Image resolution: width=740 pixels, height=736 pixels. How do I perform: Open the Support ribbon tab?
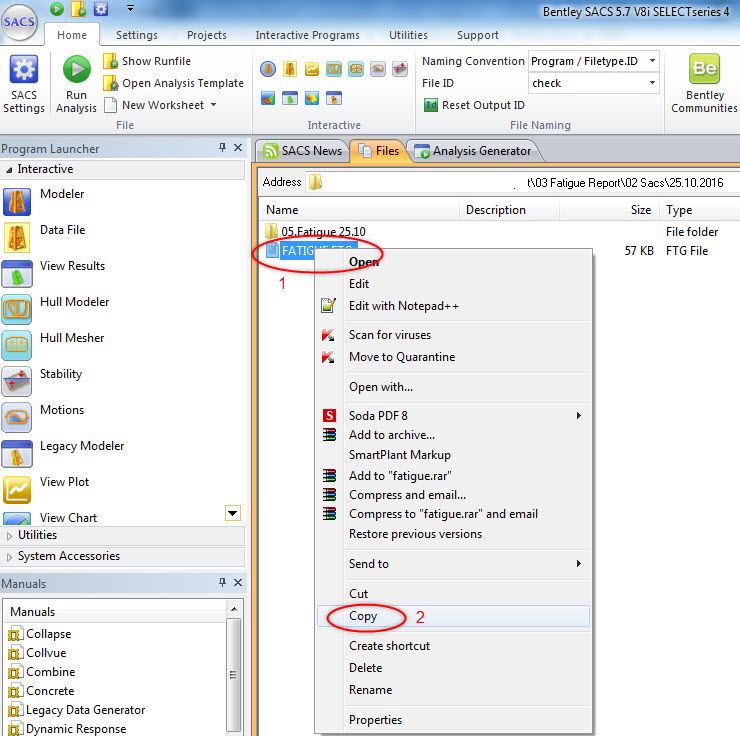tap(478, 35)
